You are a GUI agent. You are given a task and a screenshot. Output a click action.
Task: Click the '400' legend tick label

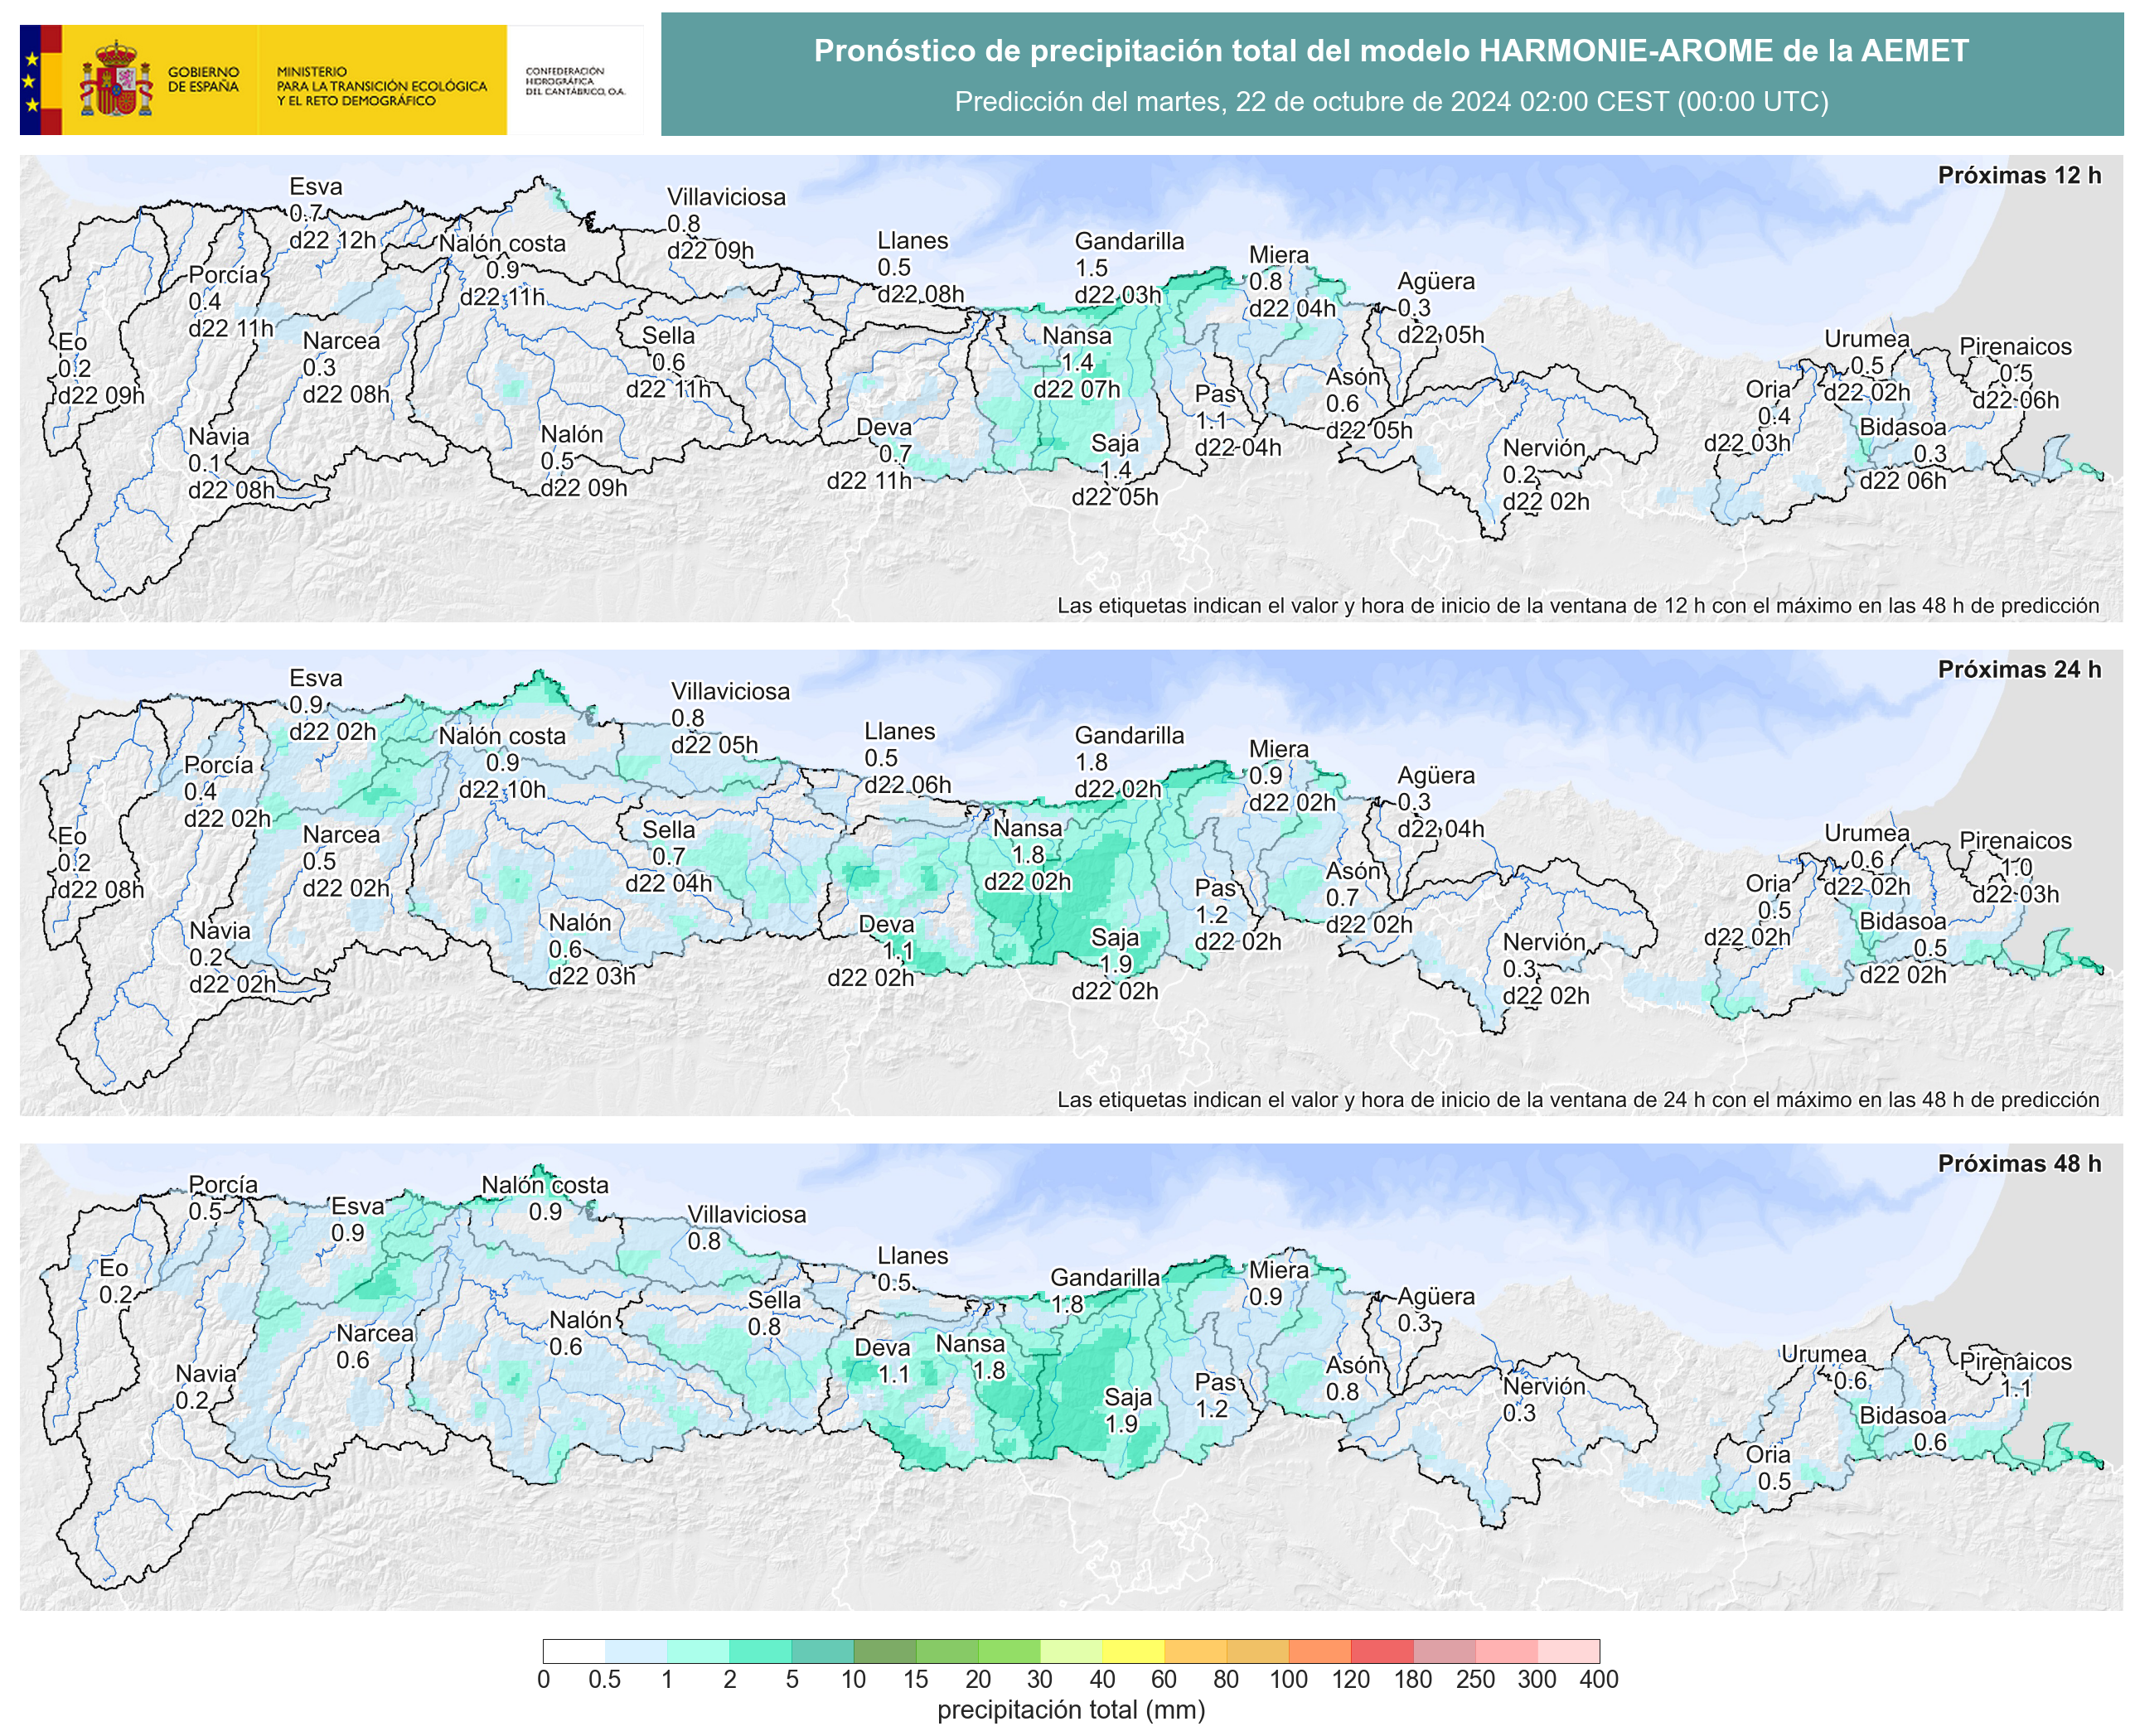pos(1598,1679)
